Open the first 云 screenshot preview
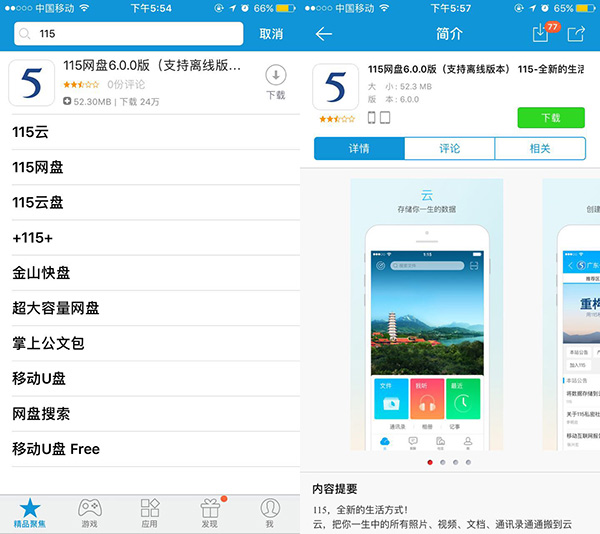Viewport: 600px width, 534px height. 427,314
